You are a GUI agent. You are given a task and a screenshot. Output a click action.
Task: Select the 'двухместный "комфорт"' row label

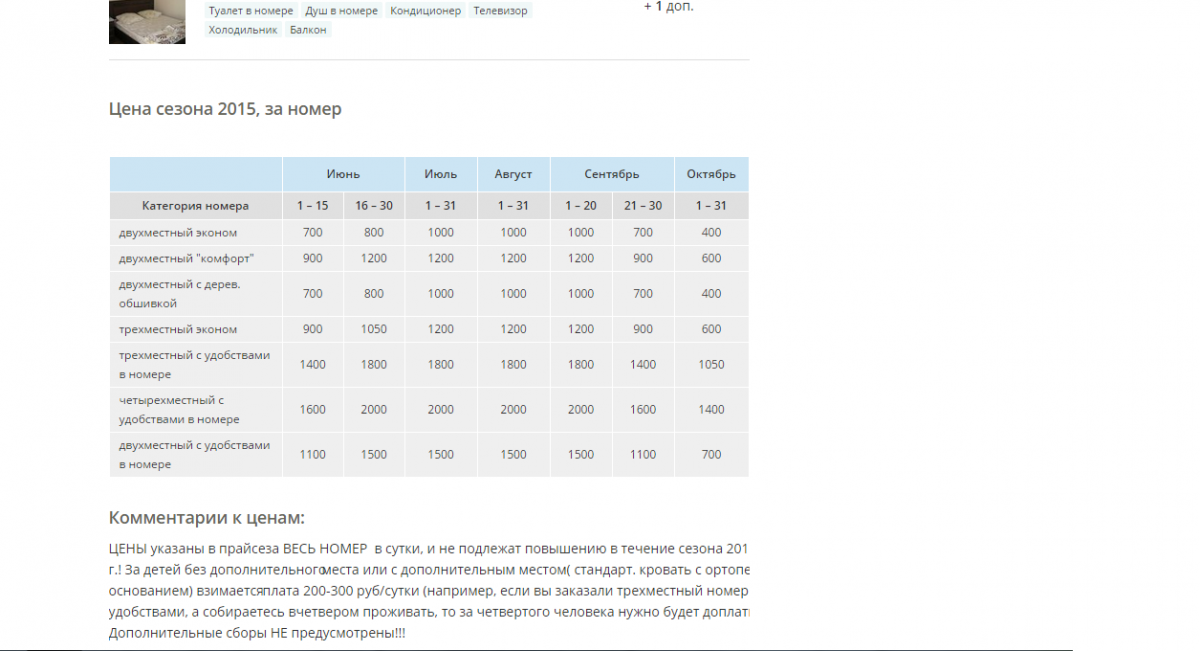(x=186, y=258)
